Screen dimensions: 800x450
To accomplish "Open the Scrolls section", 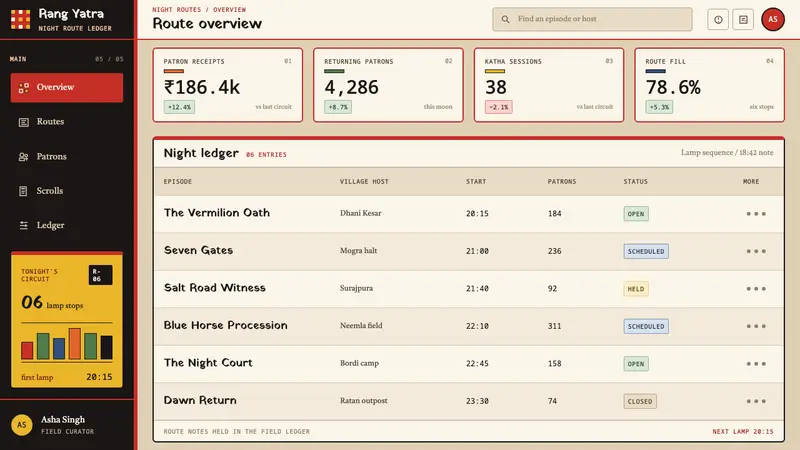I will click(67, 191).
